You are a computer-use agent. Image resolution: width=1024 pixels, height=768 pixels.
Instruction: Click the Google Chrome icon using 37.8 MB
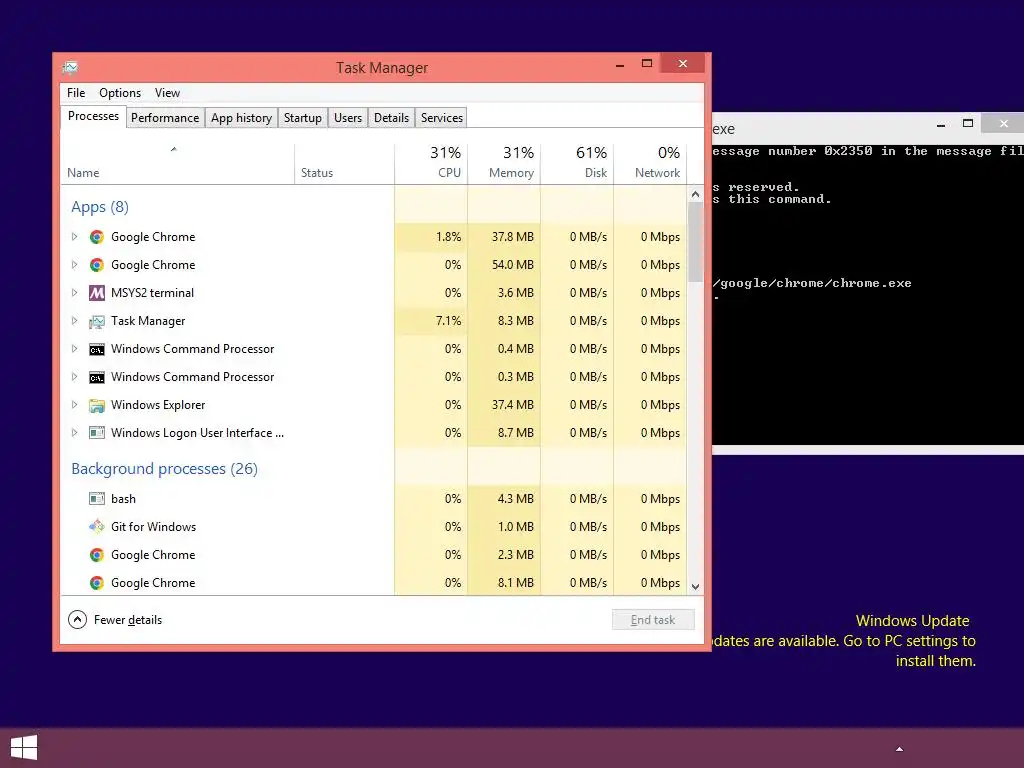click(x=97, y=237)
